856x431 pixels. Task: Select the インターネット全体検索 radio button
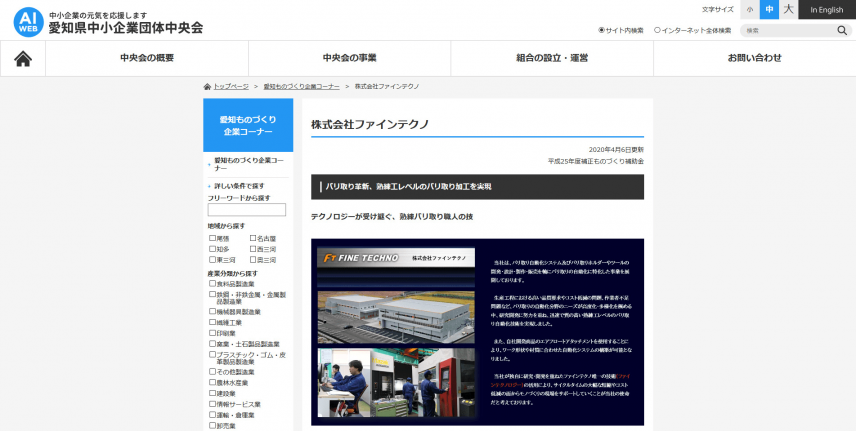click(657, 30)
